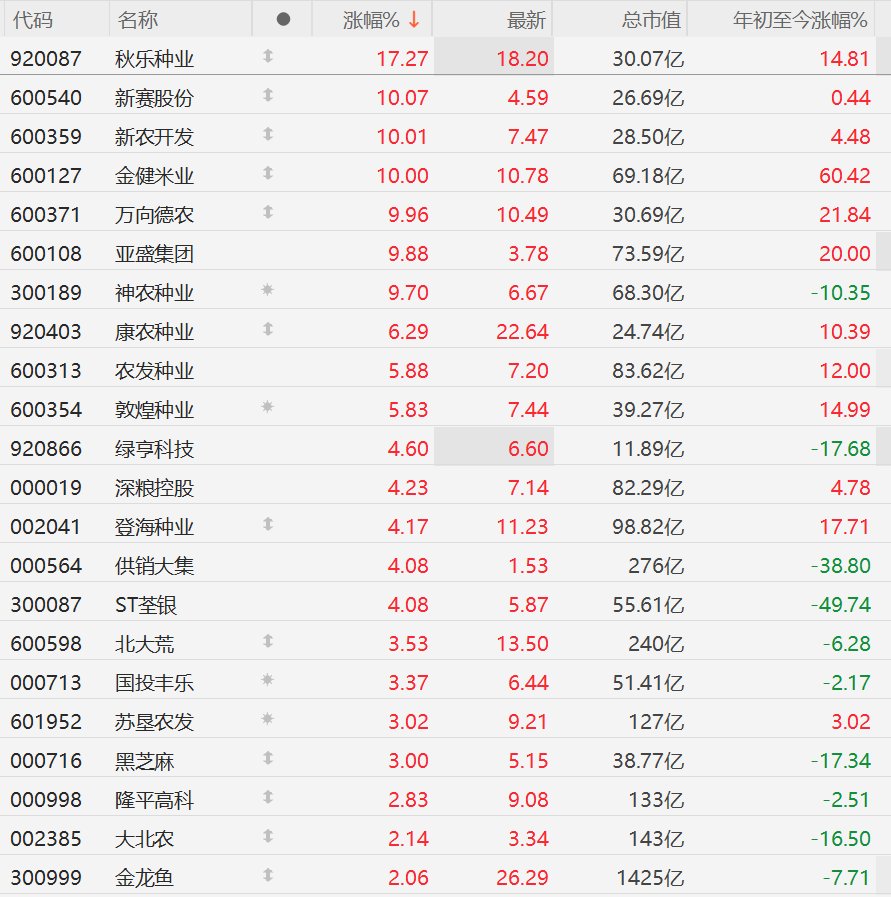Select stock name 金龙鱼
Viewport: 891px width, 897px height.
click(144, 878)
